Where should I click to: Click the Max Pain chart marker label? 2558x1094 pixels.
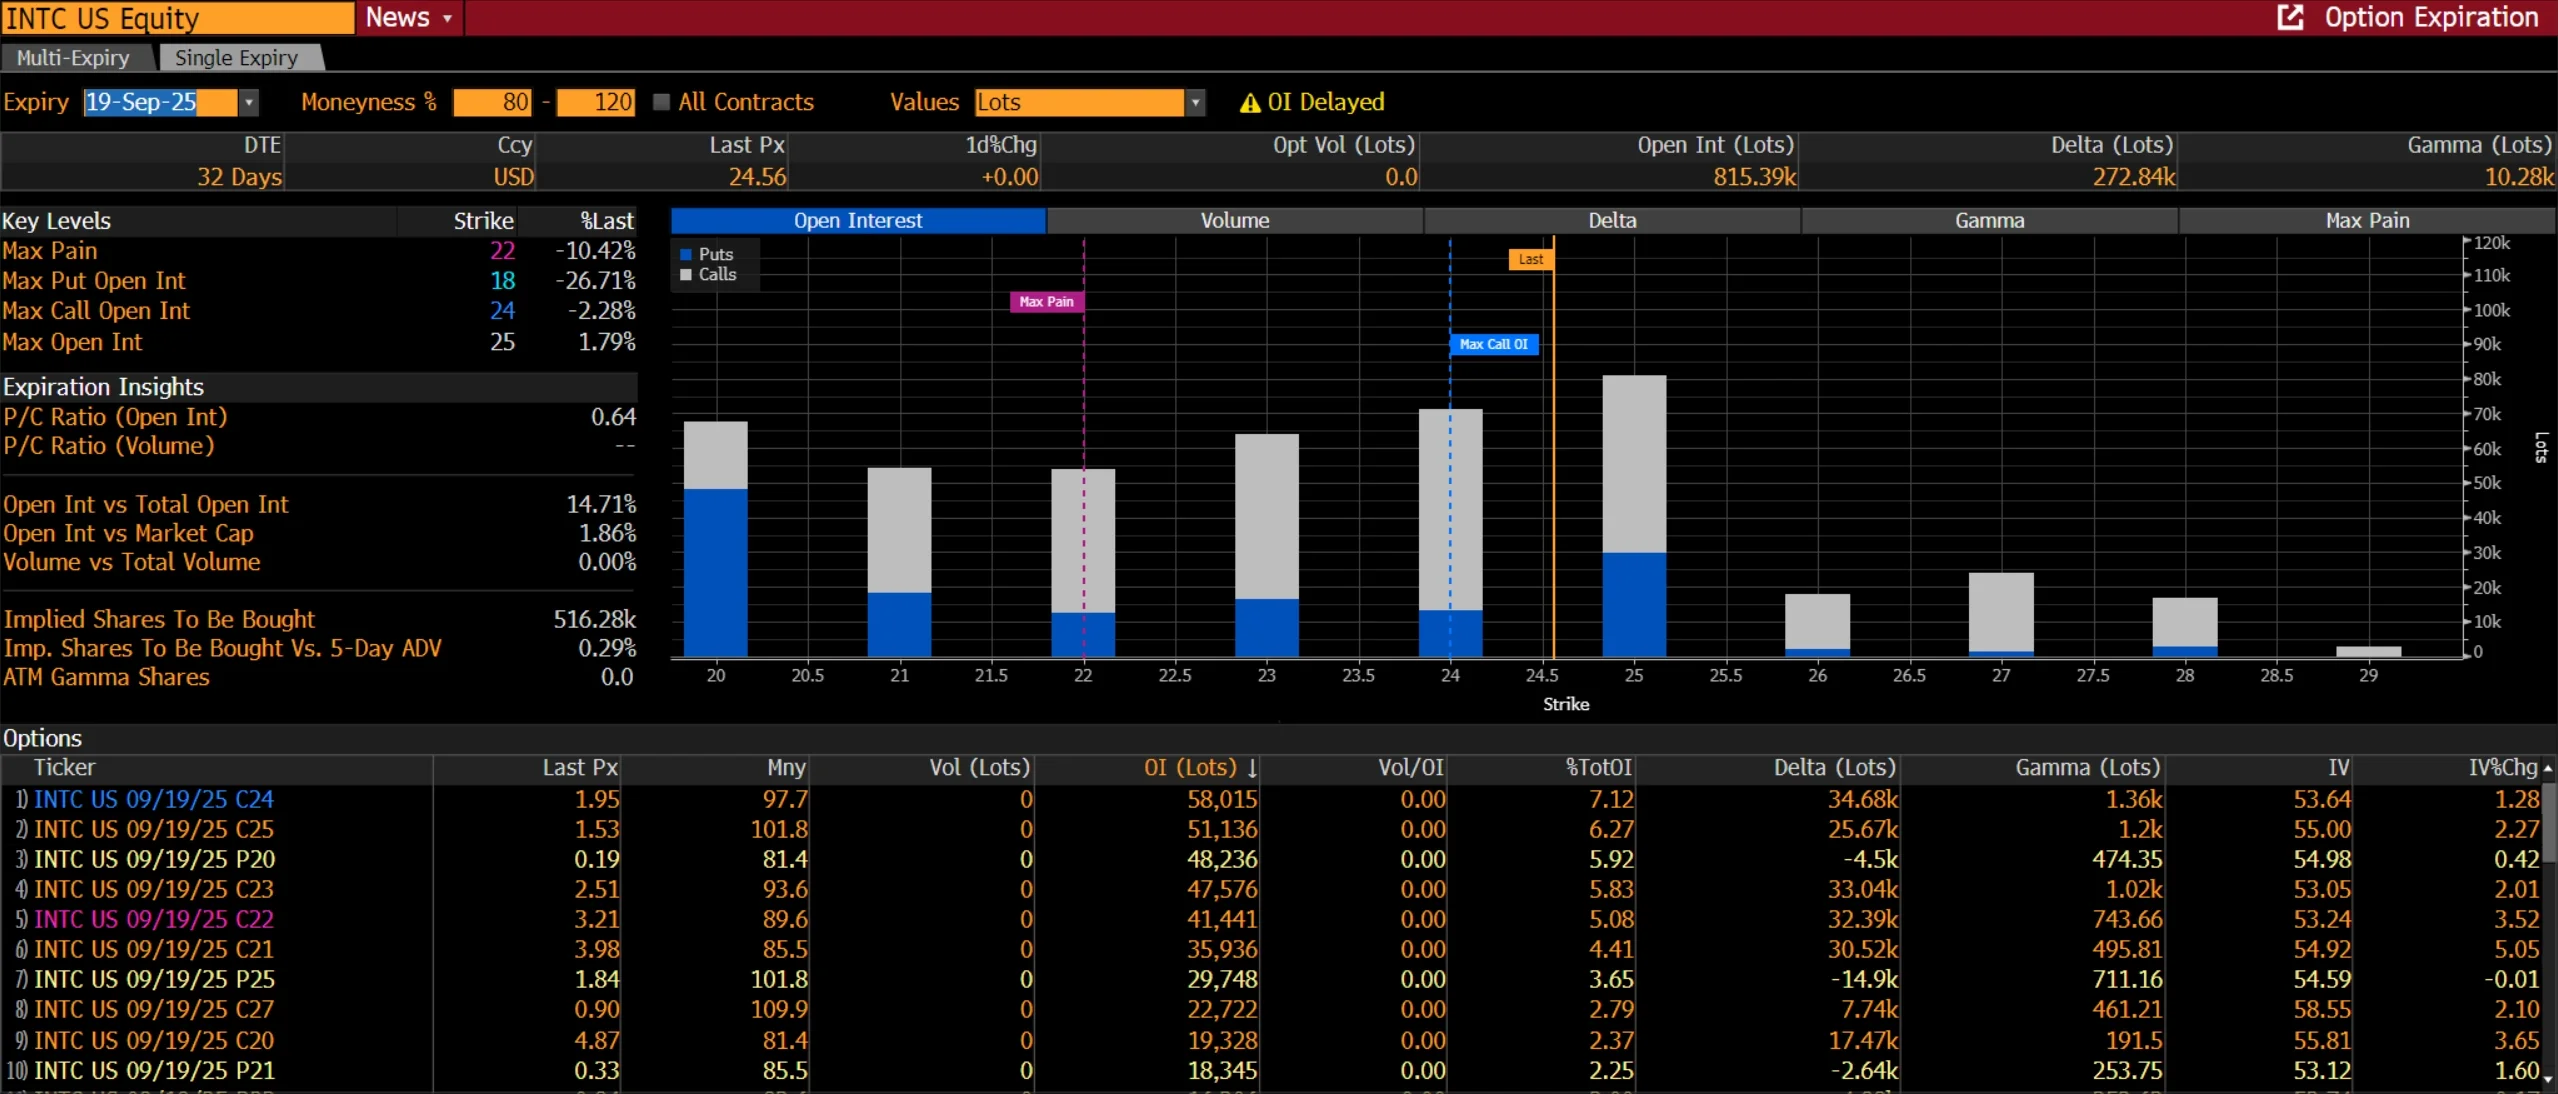[1046, 302]
